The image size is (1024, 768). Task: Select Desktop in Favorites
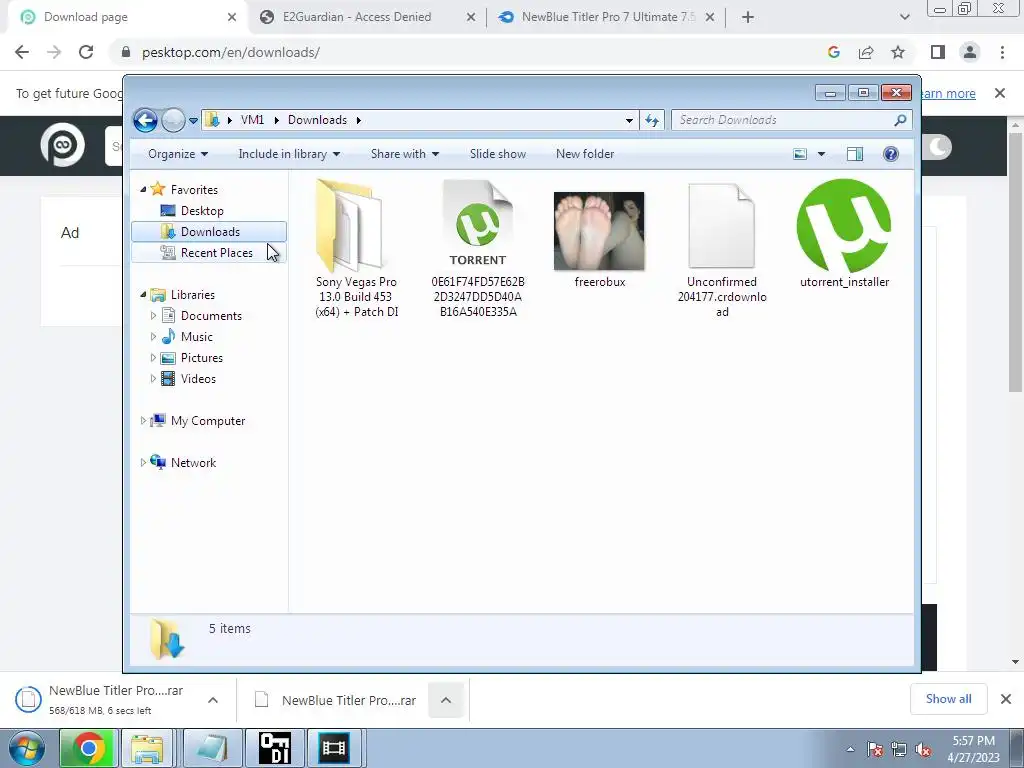(x=202, y=211)
